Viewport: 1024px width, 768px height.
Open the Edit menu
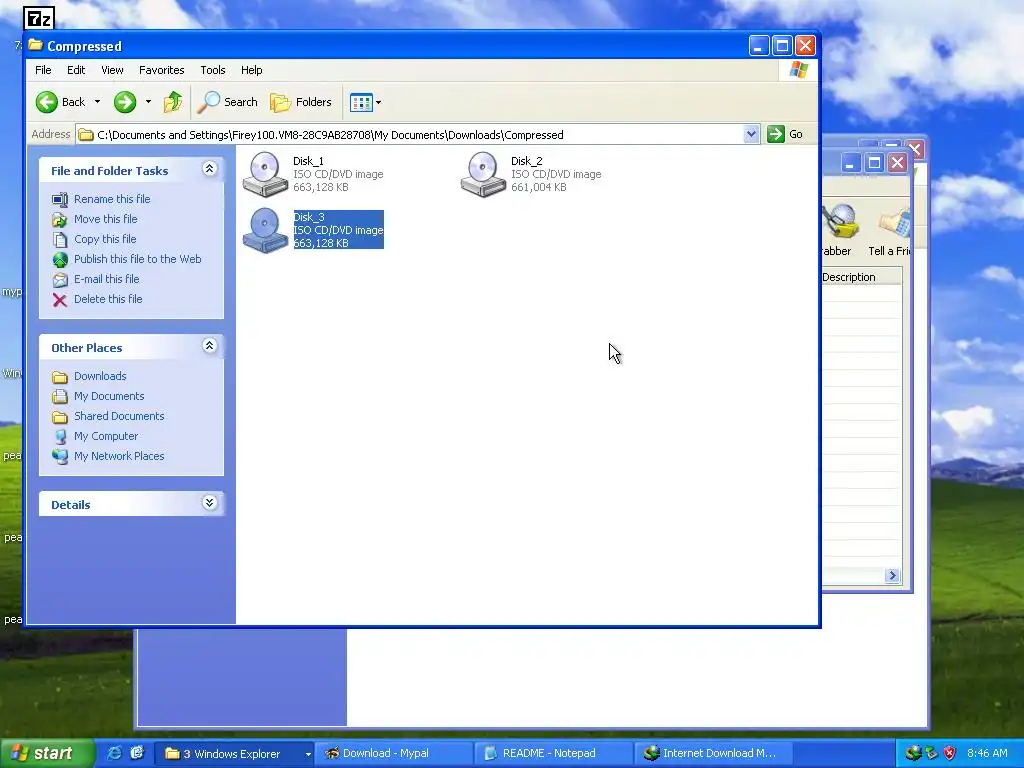(76, 70)
